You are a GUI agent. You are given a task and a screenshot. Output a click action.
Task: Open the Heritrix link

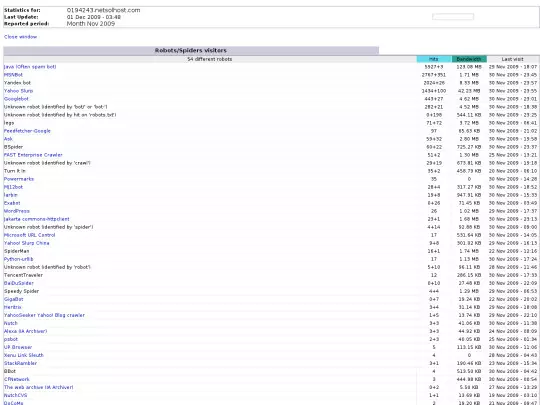pos(13,307)
